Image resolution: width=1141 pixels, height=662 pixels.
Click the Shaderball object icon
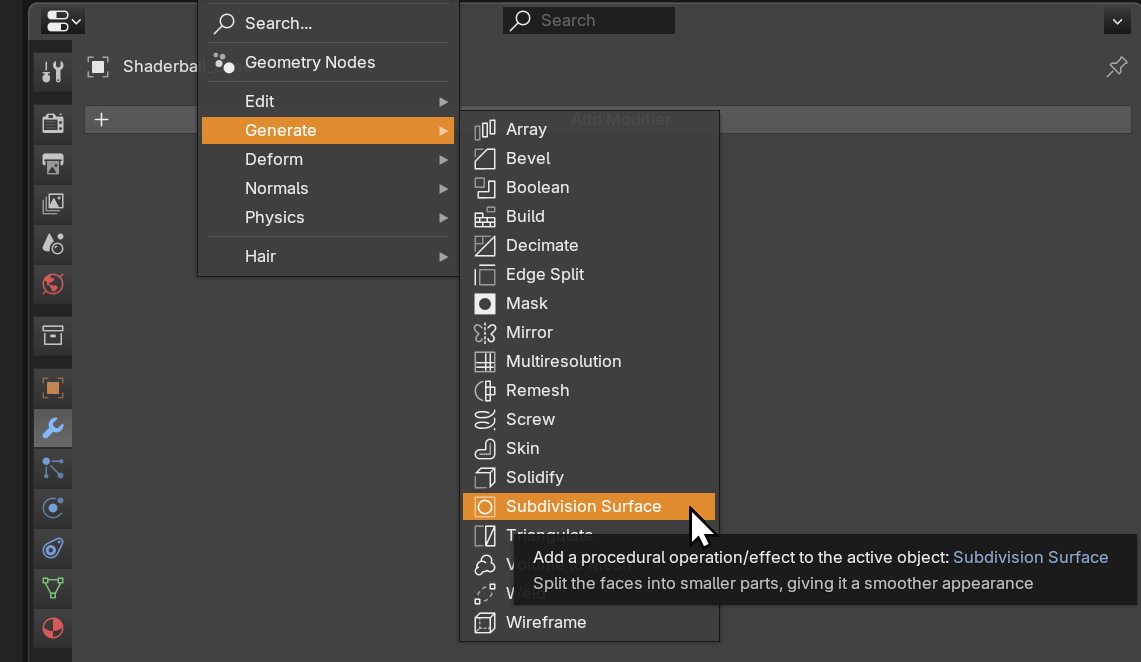coord(98,67)
